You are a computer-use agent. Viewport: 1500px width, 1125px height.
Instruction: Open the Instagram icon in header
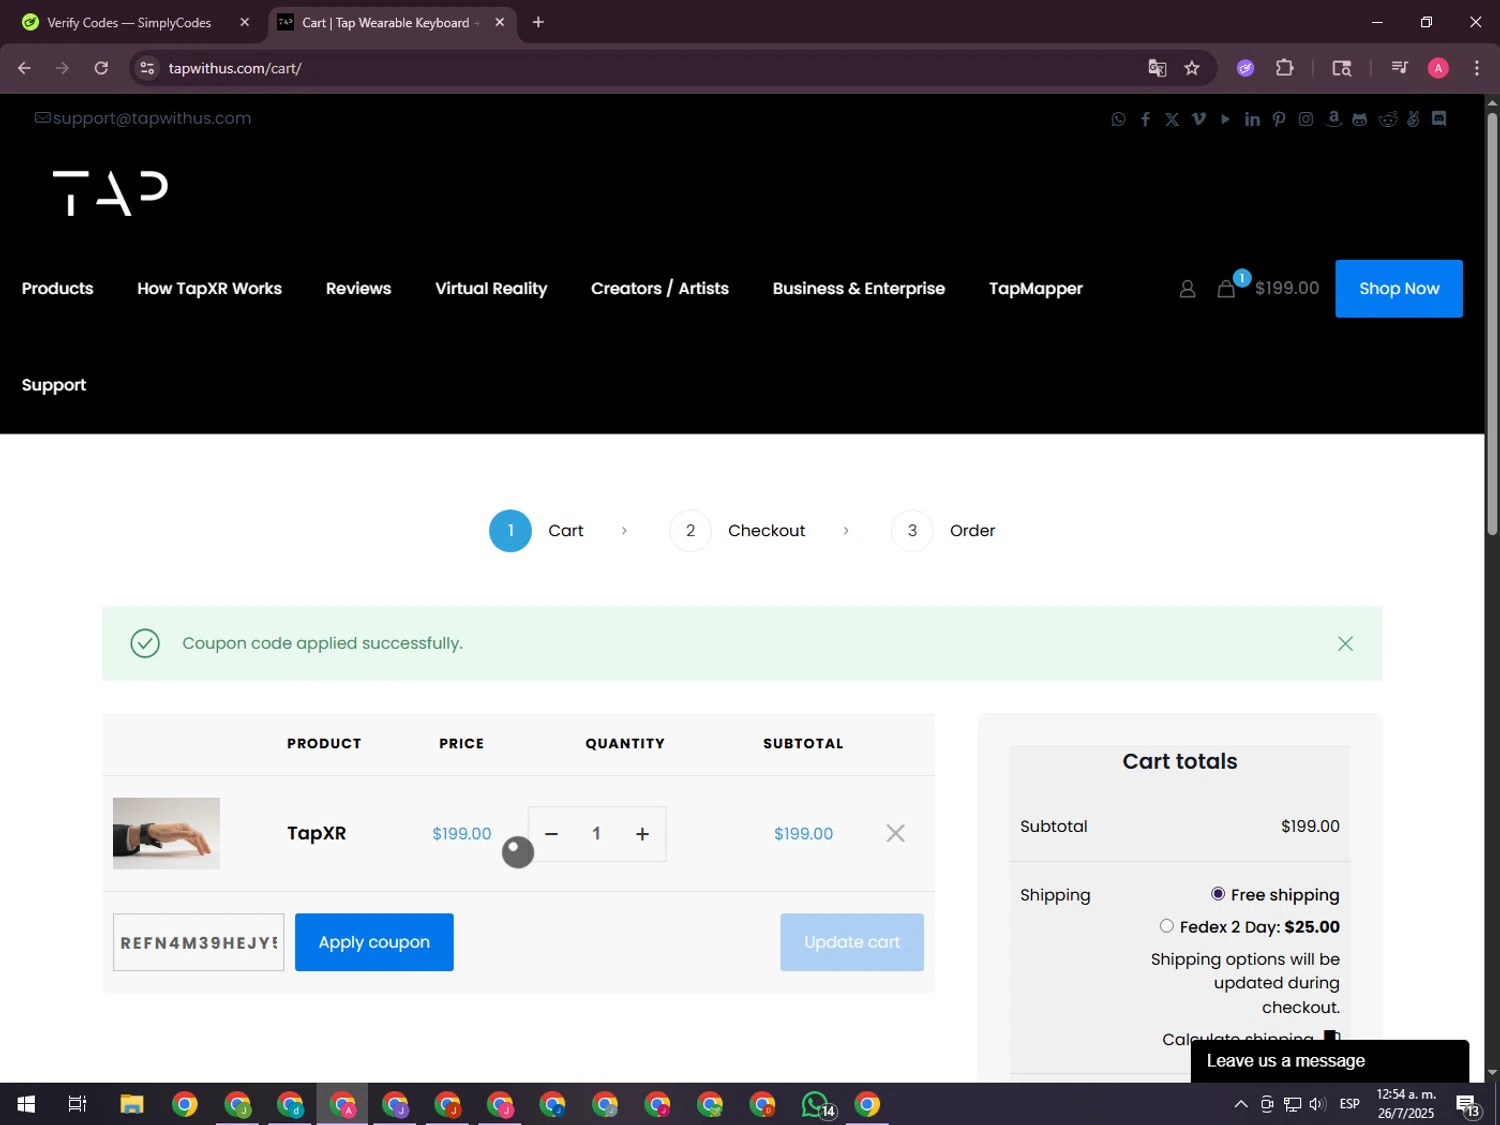point(1306,119)
